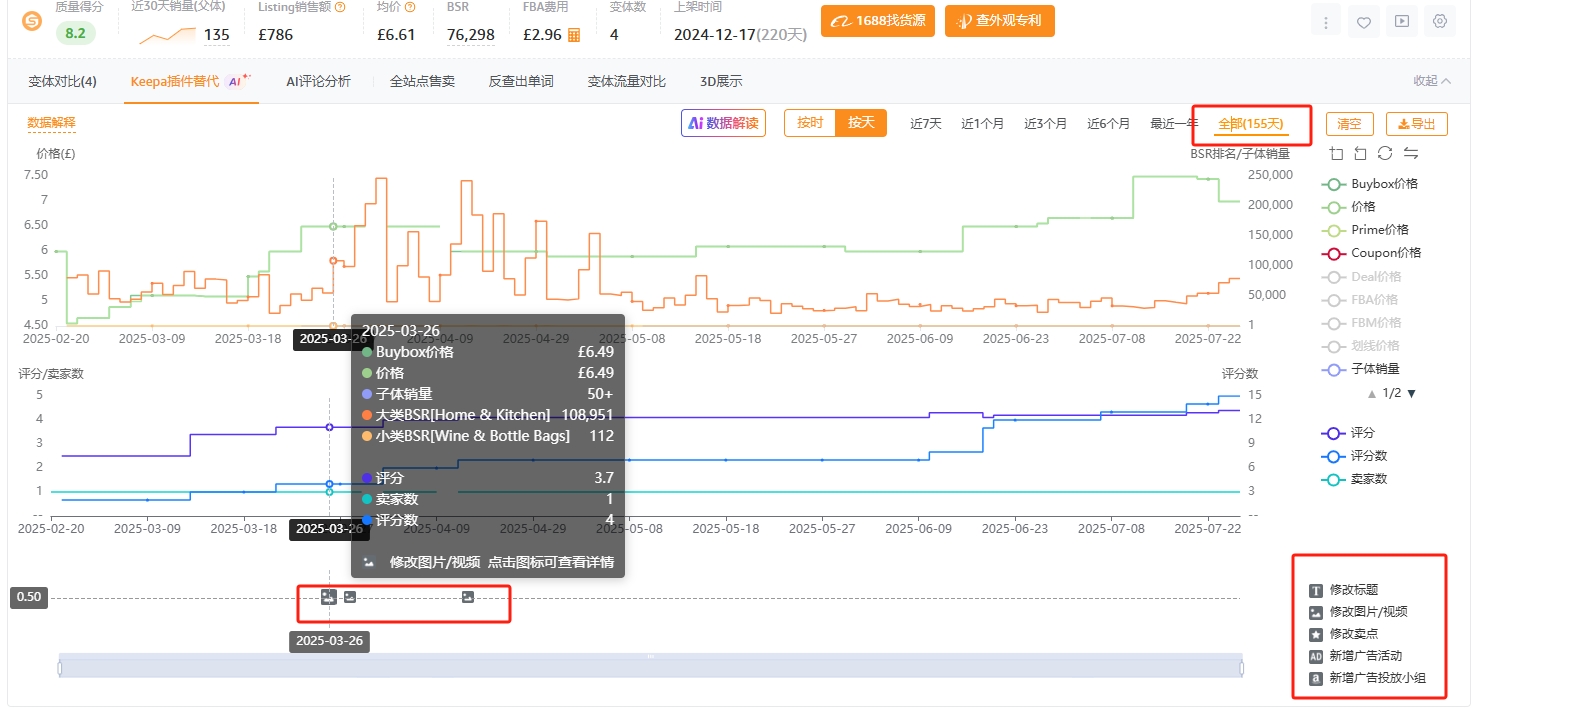Go to next legend page arrow
The width and height of the screenshot is (1579, 708).
point(1411,394)
